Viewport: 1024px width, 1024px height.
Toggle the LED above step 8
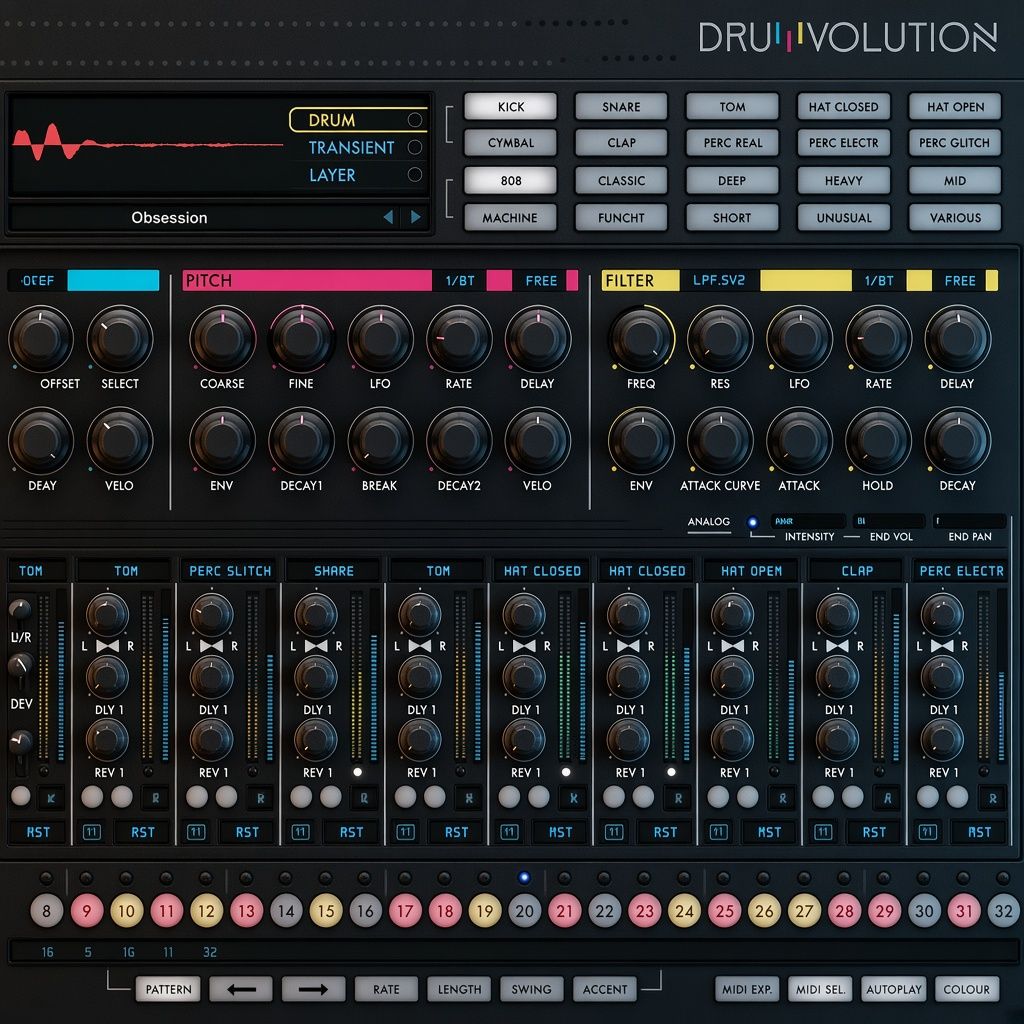(x=46, y=877)
